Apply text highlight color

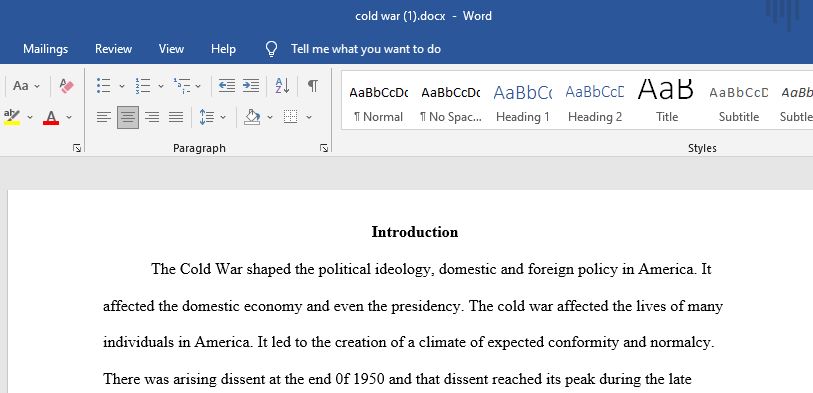point(12,117)
